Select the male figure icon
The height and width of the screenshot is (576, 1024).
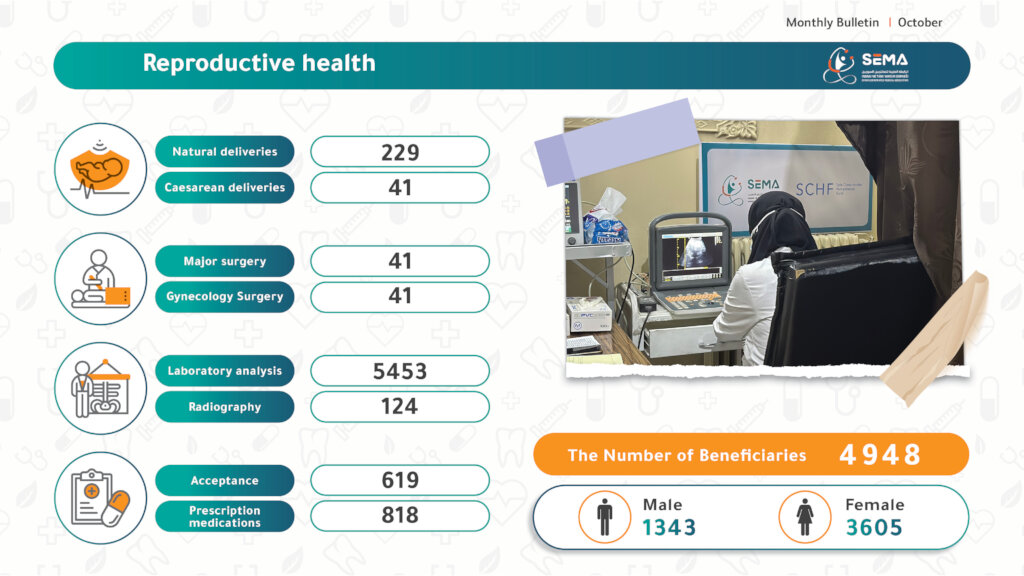604,518
